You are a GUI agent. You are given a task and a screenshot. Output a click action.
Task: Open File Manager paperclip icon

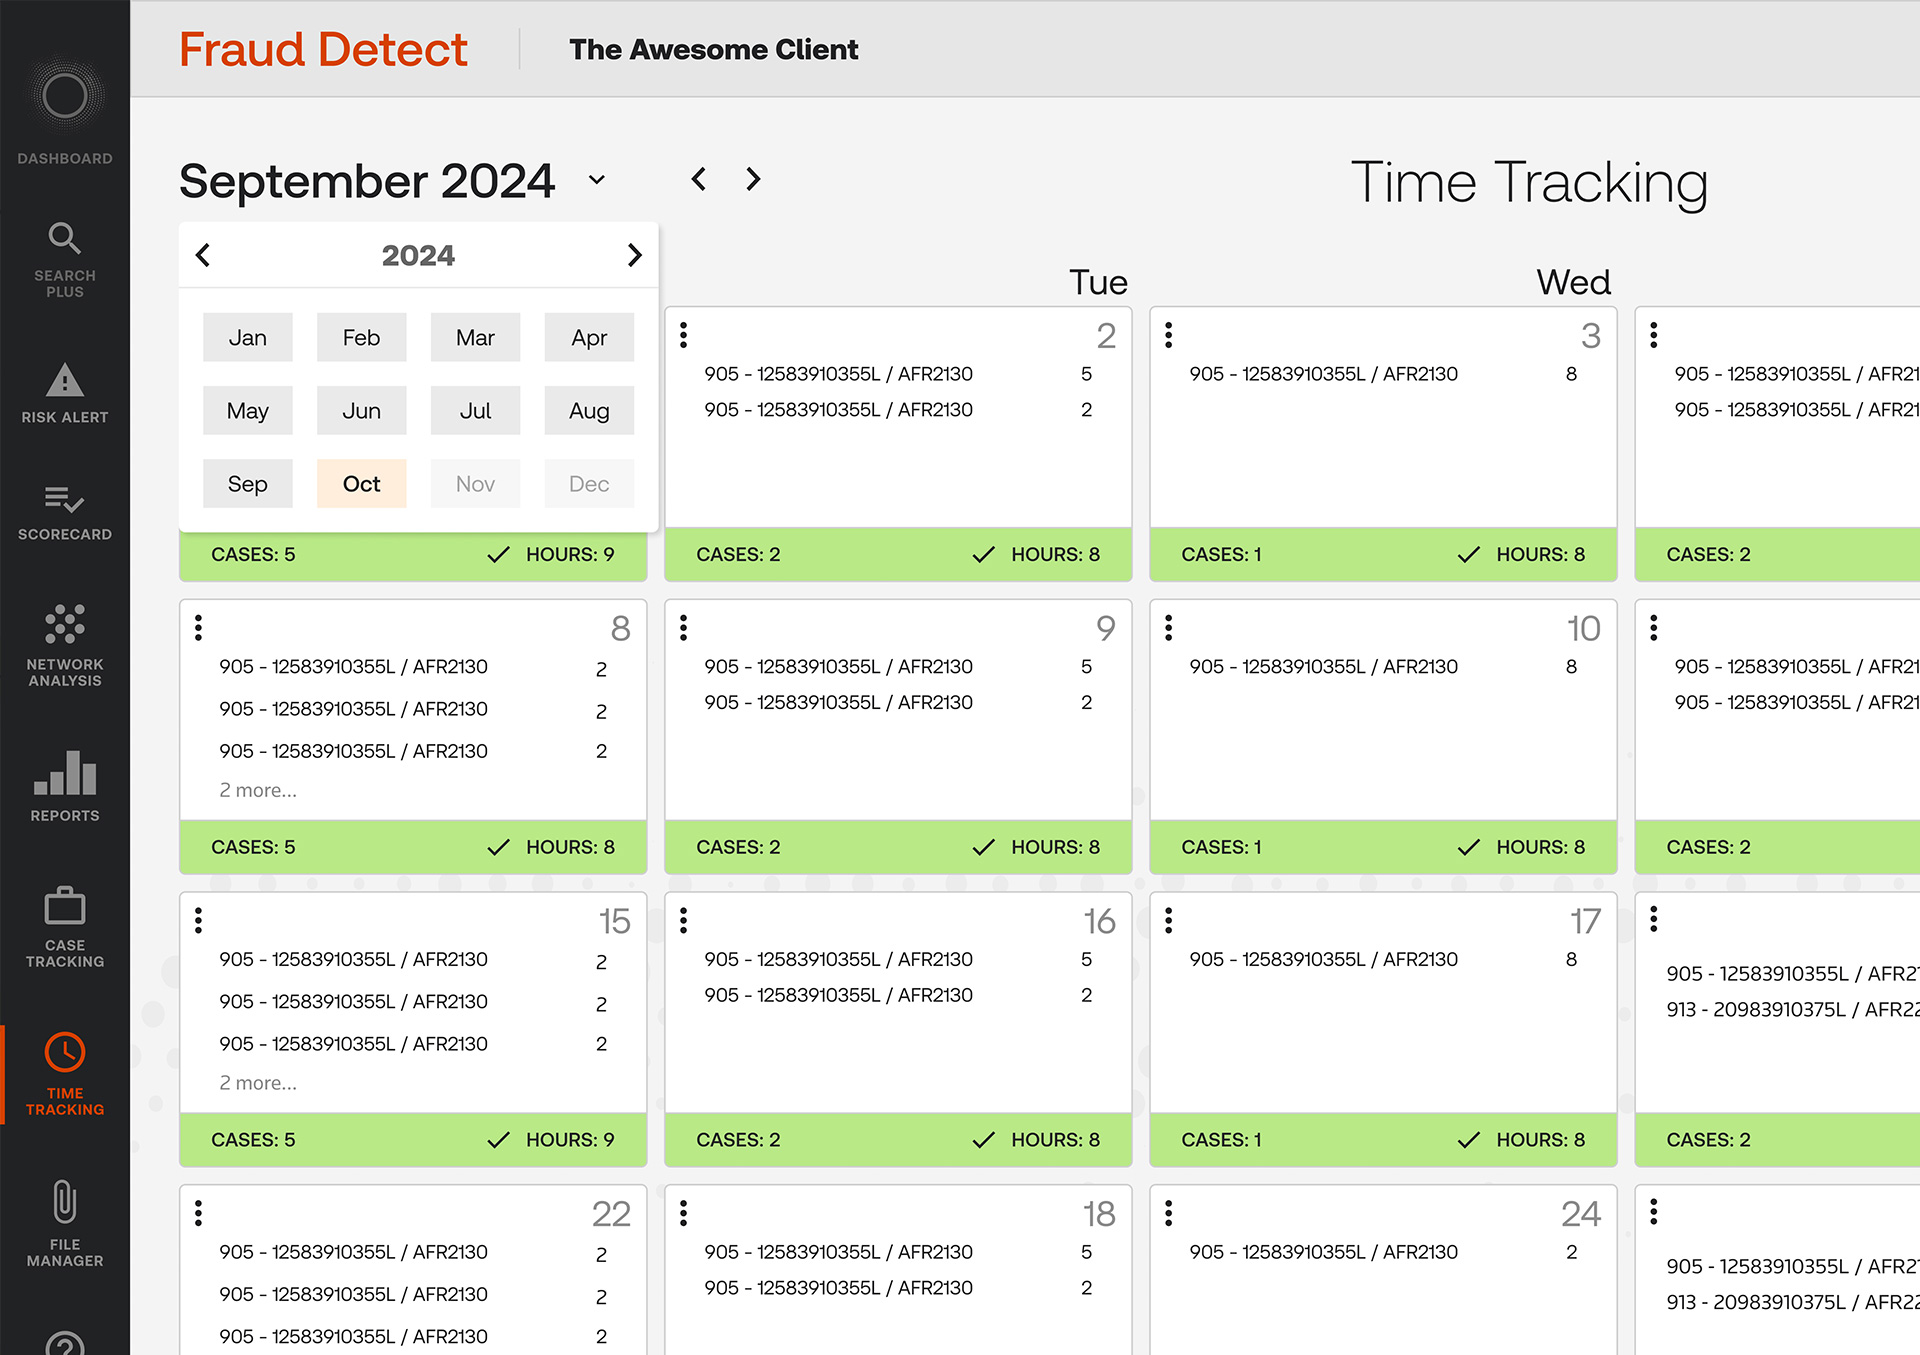click(x=65, y=1202)
